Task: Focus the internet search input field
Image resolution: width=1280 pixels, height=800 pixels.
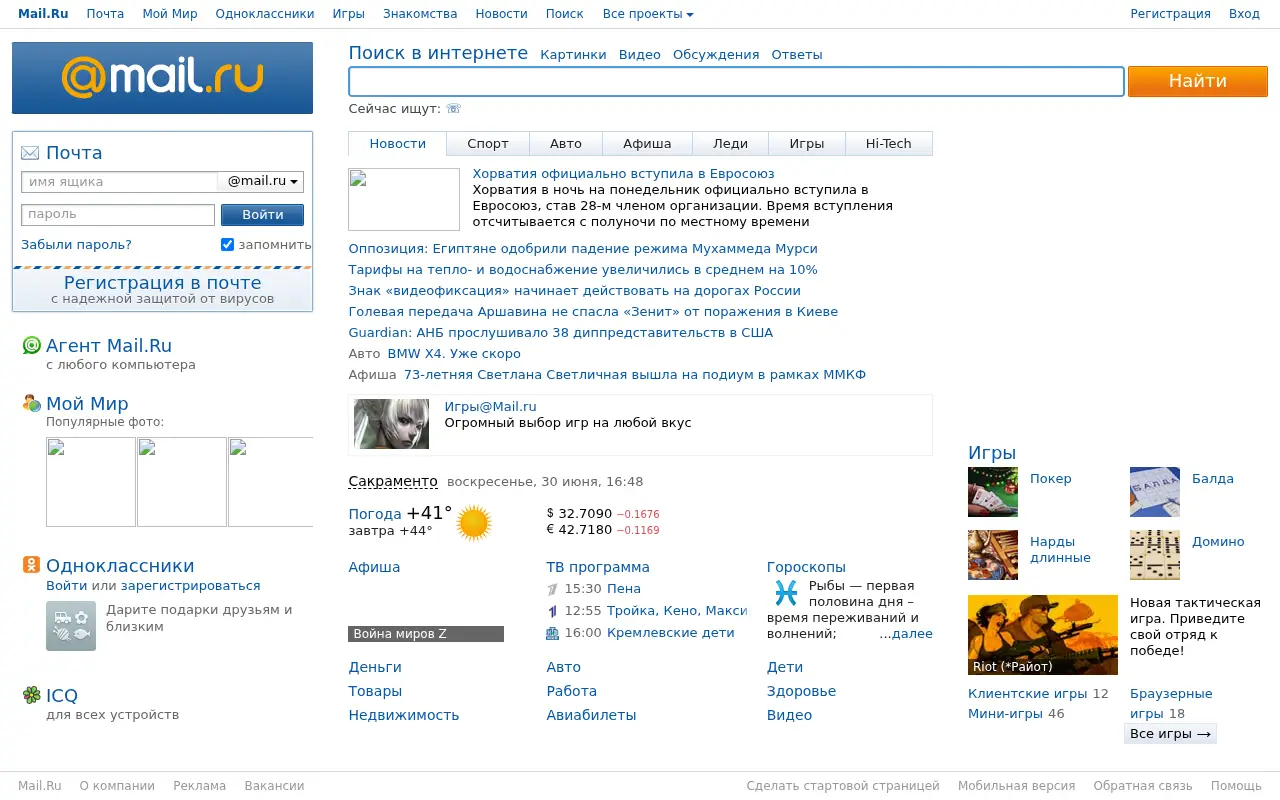Action: (x=736, y=82)
